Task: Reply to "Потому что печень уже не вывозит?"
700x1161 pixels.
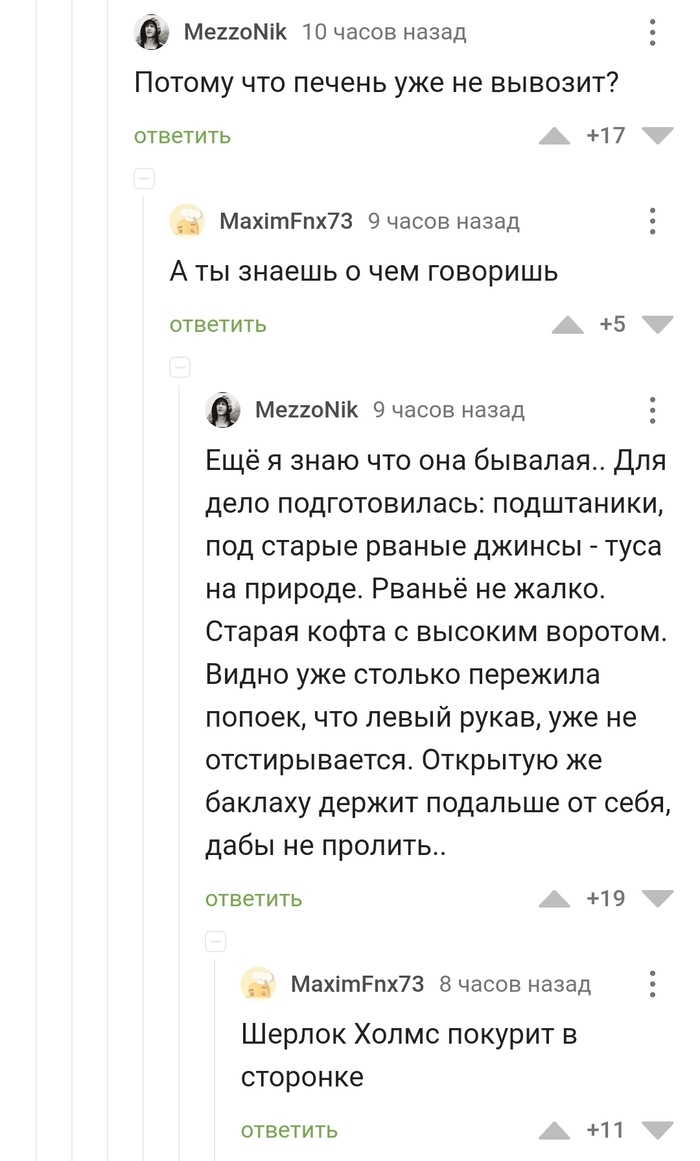Action: pos(182,136)
